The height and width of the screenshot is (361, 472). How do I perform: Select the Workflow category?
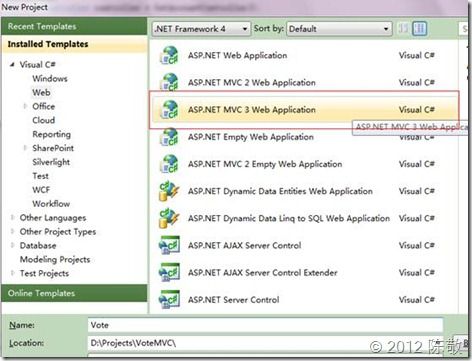(51, 204)
